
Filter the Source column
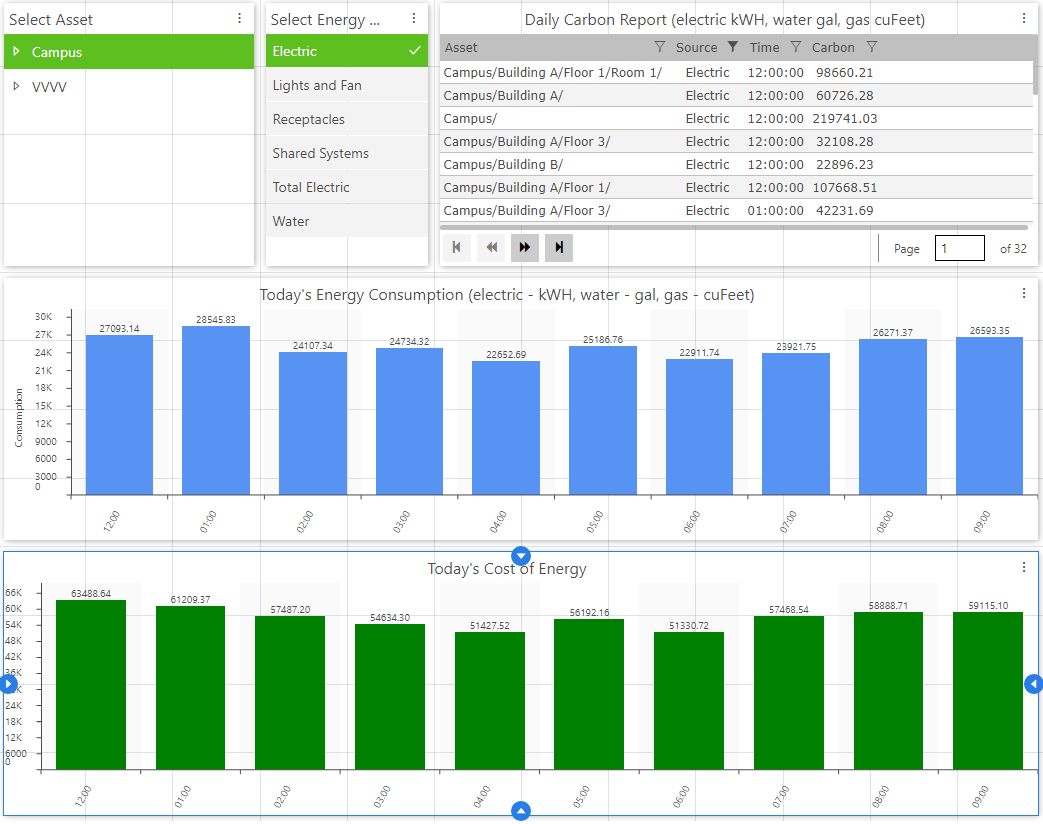click(732, 47)
